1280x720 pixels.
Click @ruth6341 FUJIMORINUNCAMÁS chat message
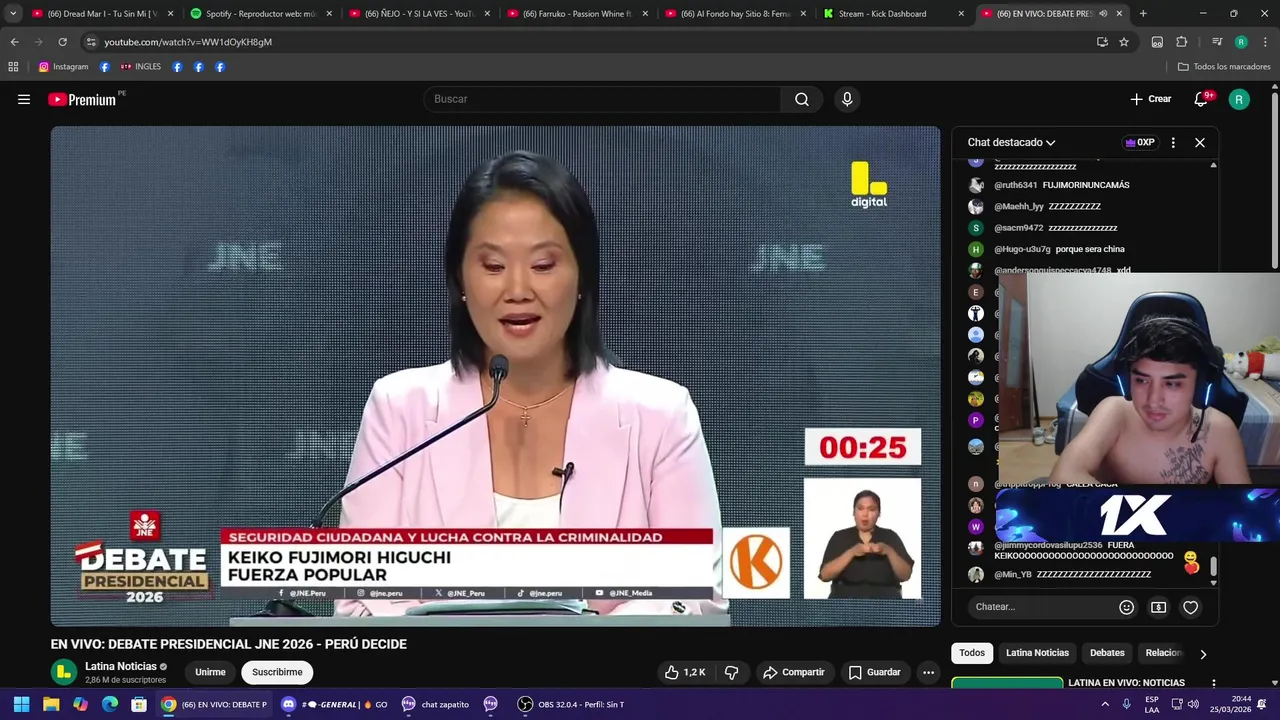coord(1049,185)
